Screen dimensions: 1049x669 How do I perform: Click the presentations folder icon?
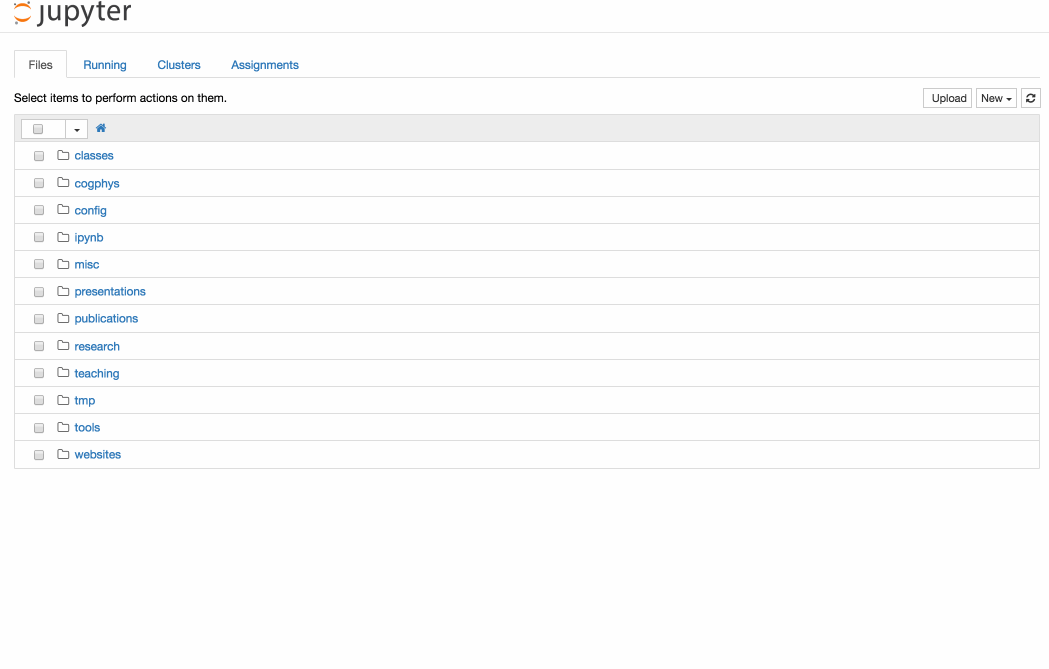point(63,291)
